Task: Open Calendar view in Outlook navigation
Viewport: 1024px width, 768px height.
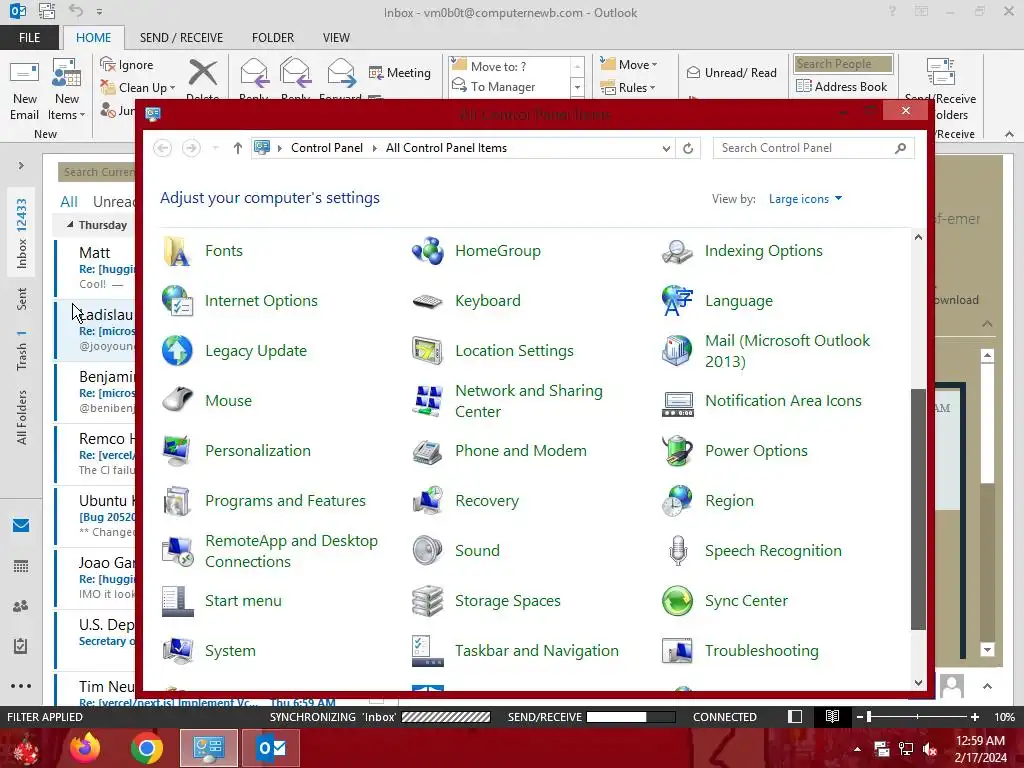Action: point(21,566)
